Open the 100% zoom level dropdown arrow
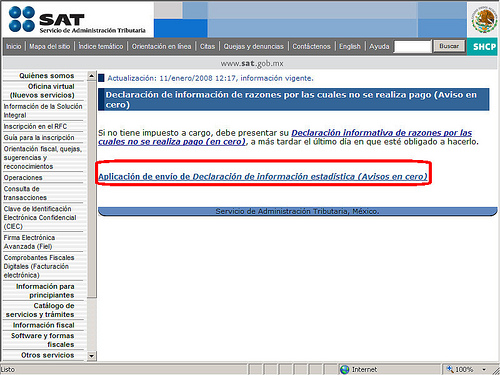500x375 pixels. pos(484,369)
